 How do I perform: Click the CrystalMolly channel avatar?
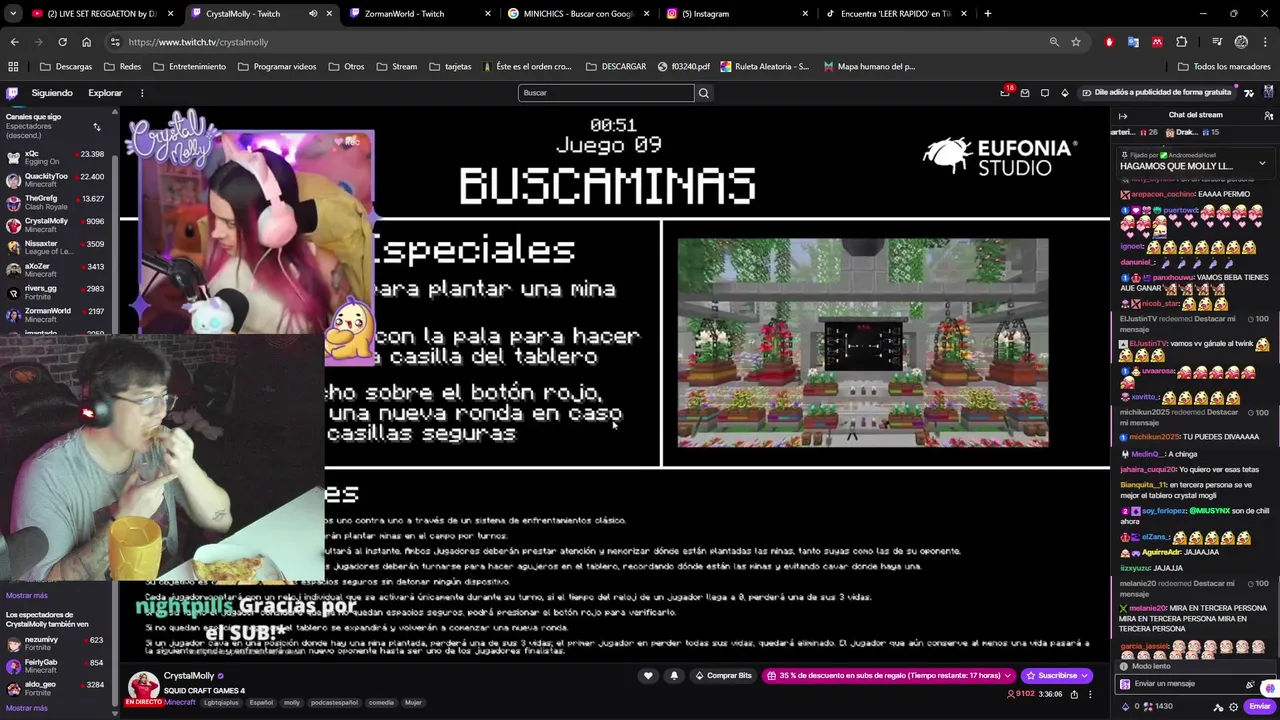tap(144, 686)
